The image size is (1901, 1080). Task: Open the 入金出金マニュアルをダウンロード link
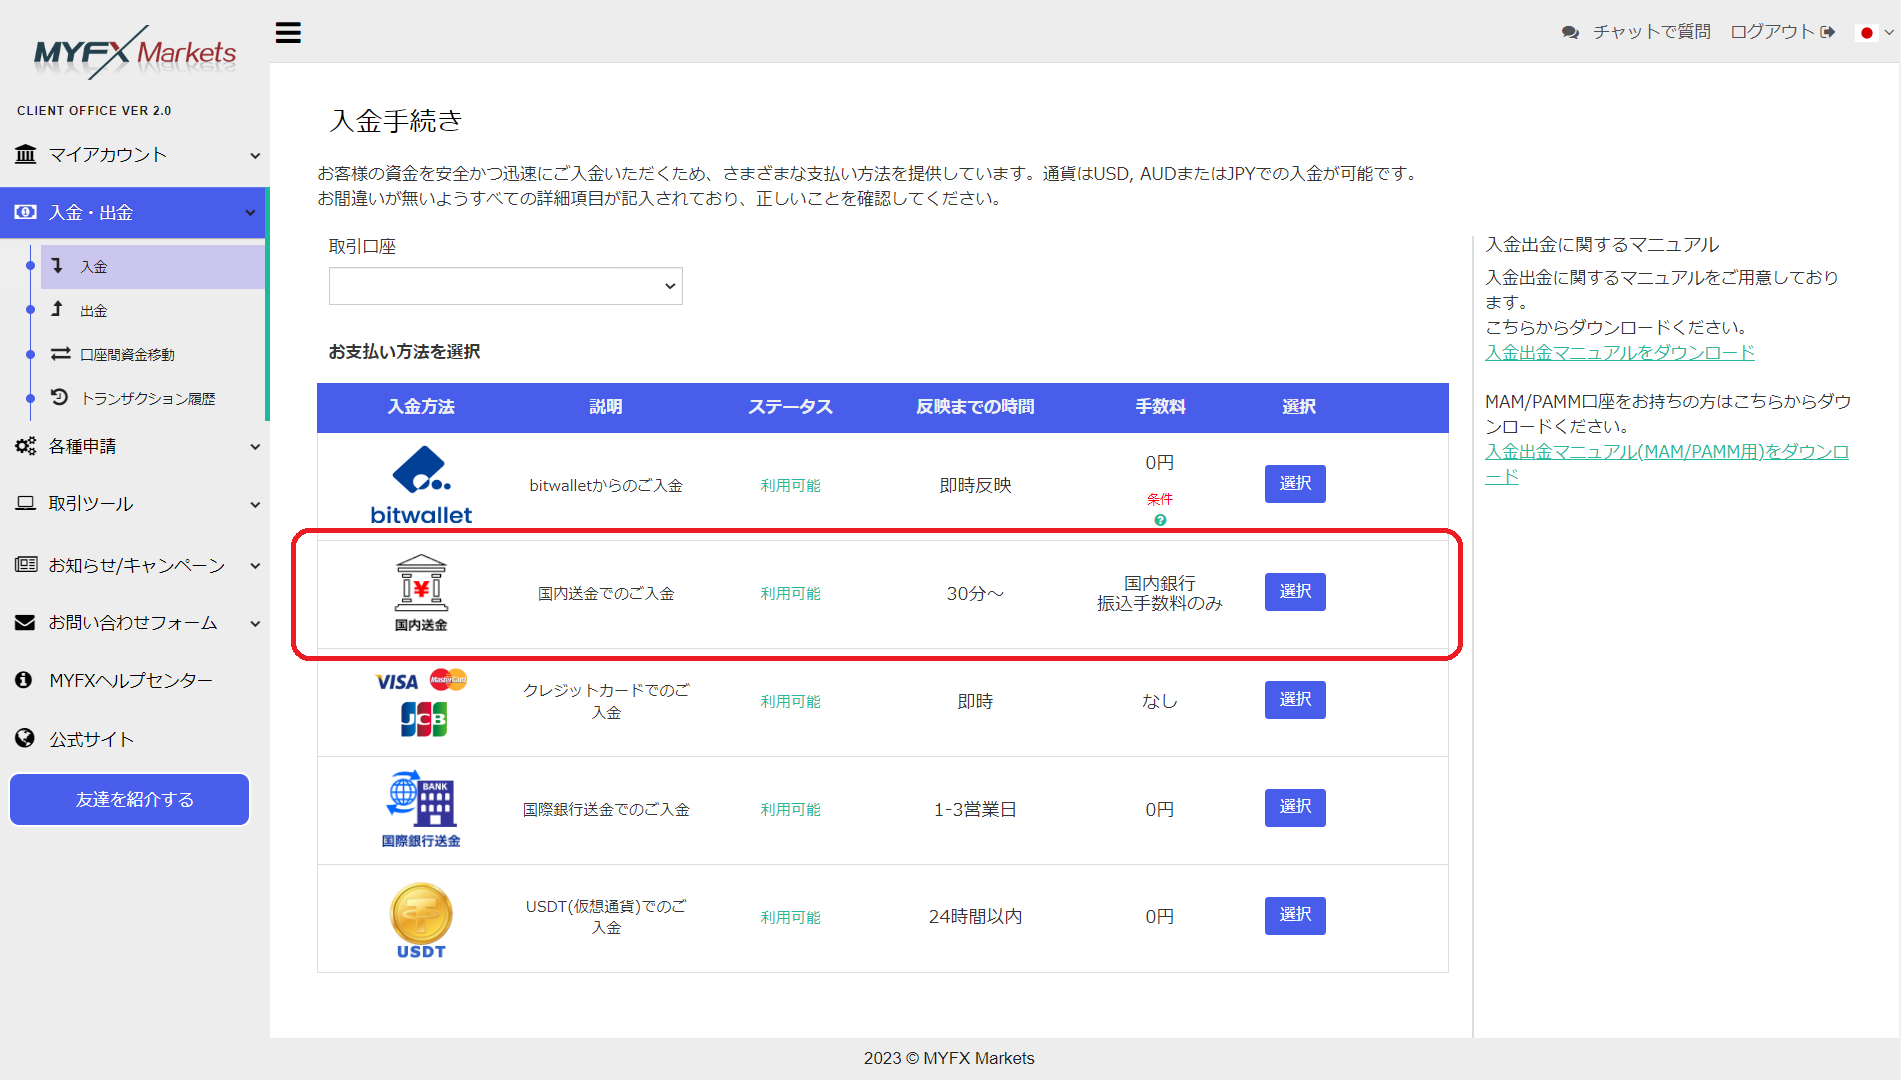pos(1620,352)
